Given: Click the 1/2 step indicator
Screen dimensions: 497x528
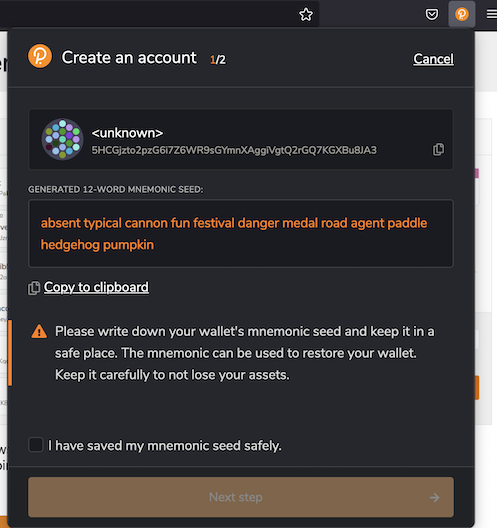Looking at the screenshot, I should 218,60.
